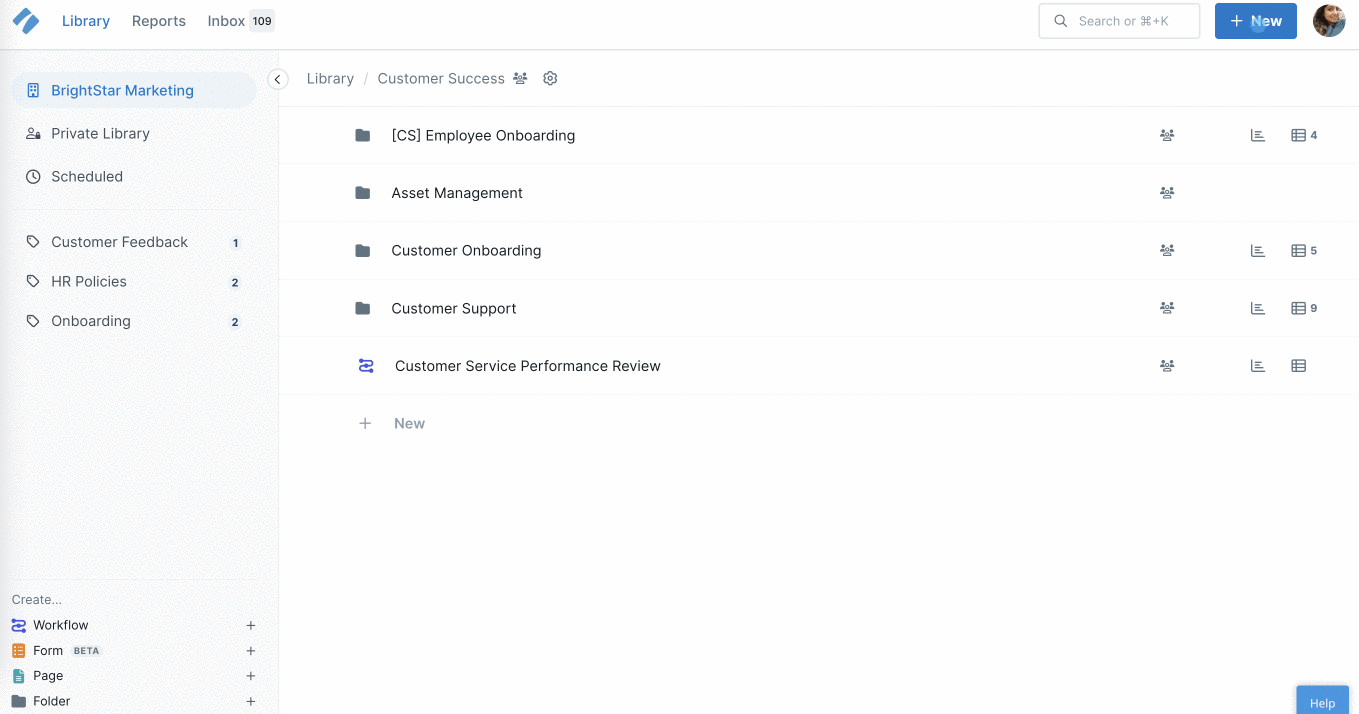Click the HR Policies tag icon
The image size is (1359, 714).
point(33,281)
